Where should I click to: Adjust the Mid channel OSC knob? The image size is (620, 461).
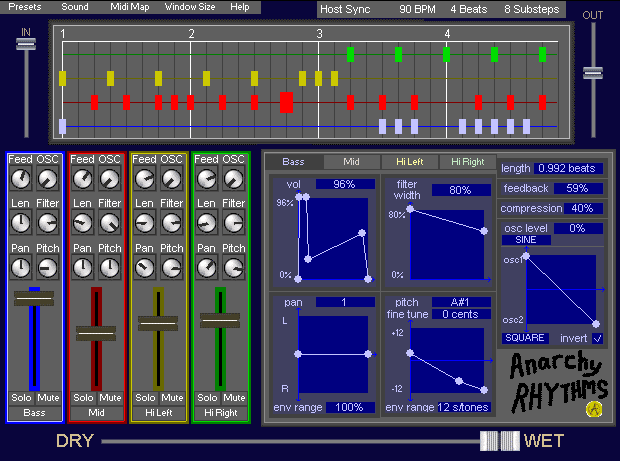[x=110, y=179]
